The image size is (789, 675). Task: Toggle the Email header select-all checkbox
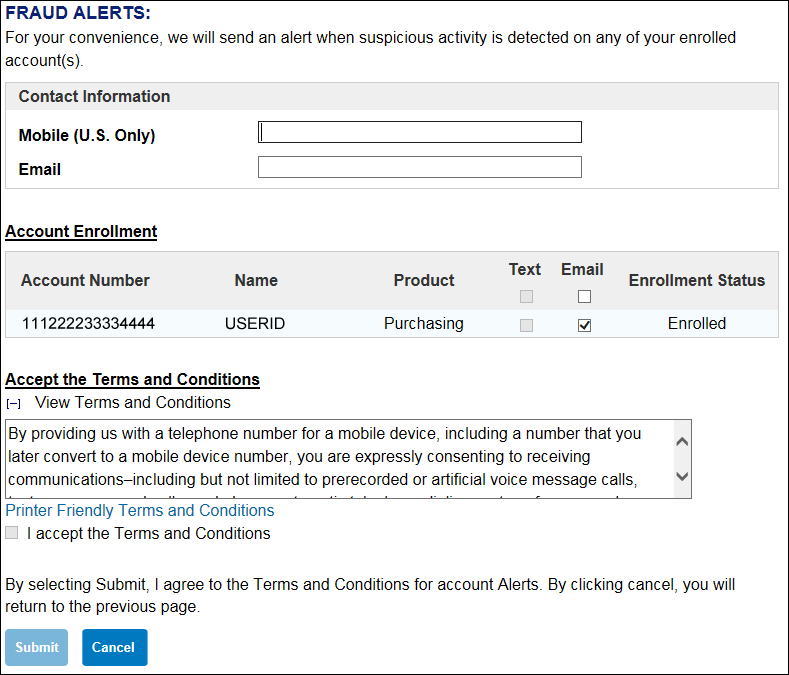point(584,296)
